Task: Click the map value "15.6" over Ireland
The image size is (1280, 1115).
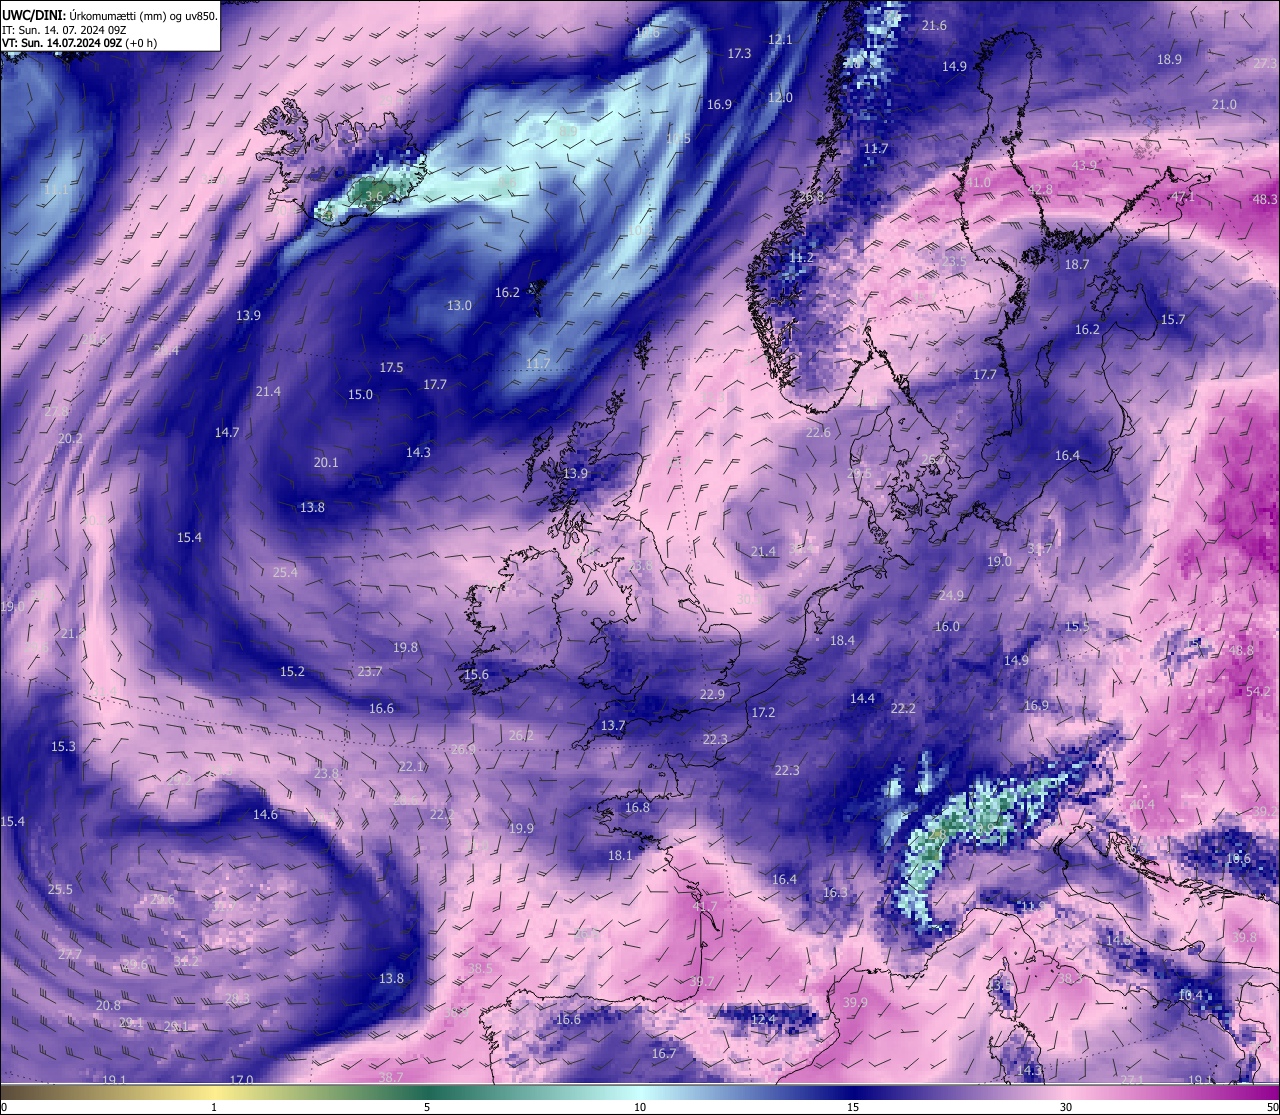Action: point(476,675)
